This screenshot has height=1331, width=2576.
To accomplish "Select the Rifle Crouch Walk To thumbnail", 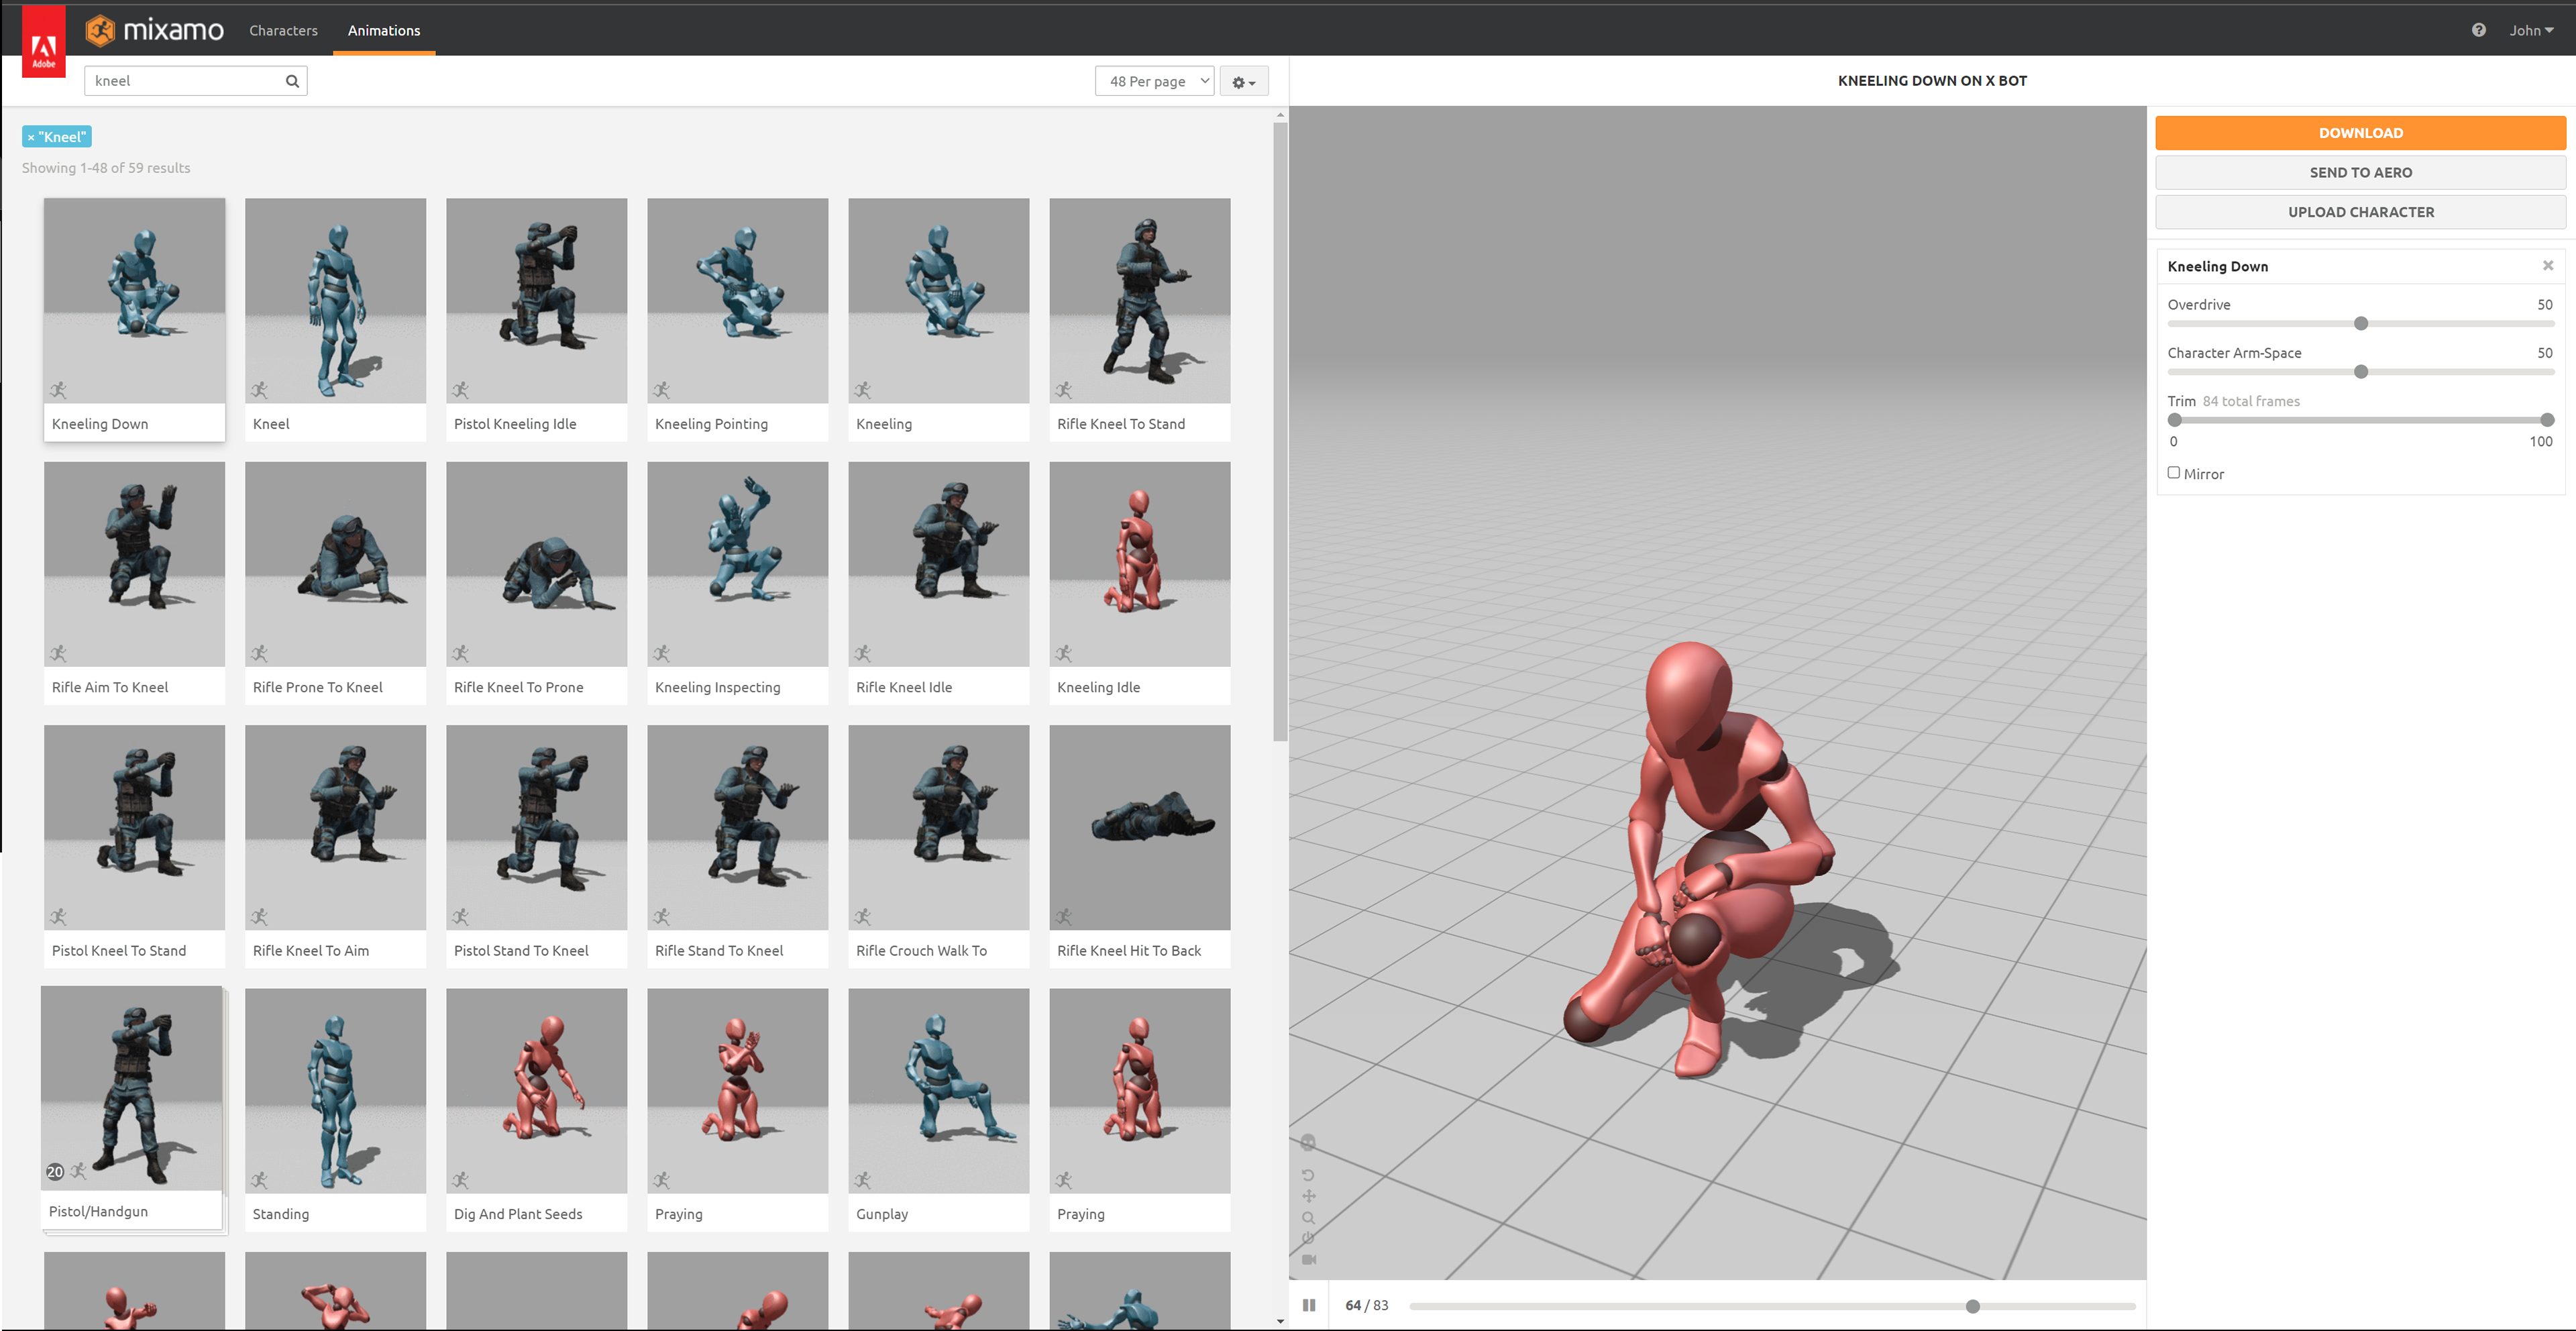I will [938, 827].
